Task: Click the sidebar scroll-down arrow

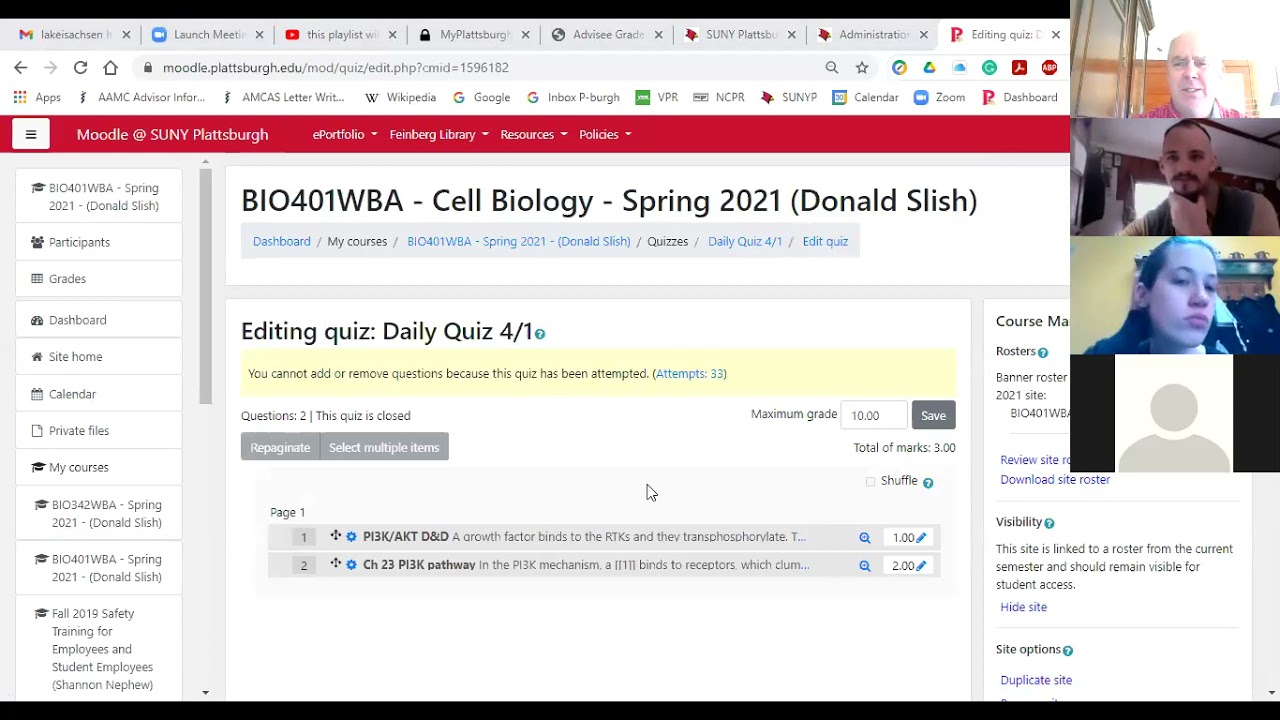Action: coord(205,692)
